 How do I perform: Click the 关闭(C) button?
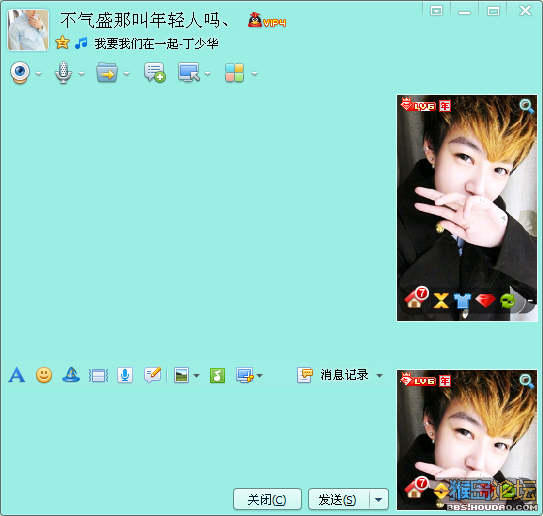[x=267, y=499]
